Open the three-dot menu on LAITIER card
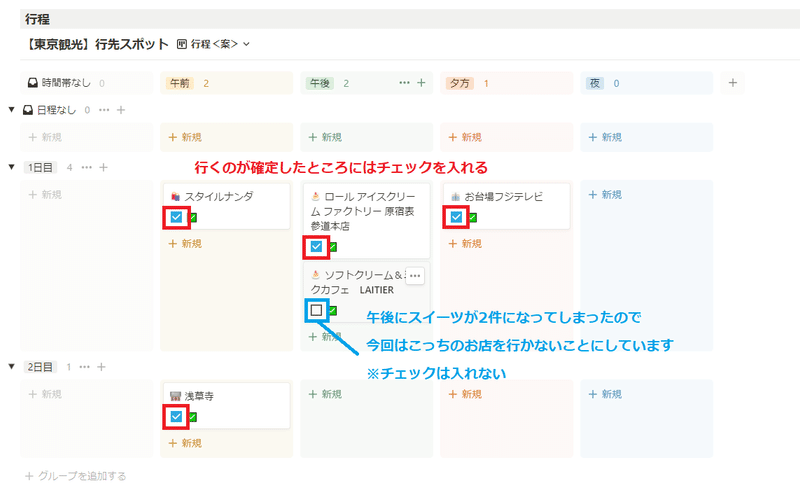 click(415, 276)
